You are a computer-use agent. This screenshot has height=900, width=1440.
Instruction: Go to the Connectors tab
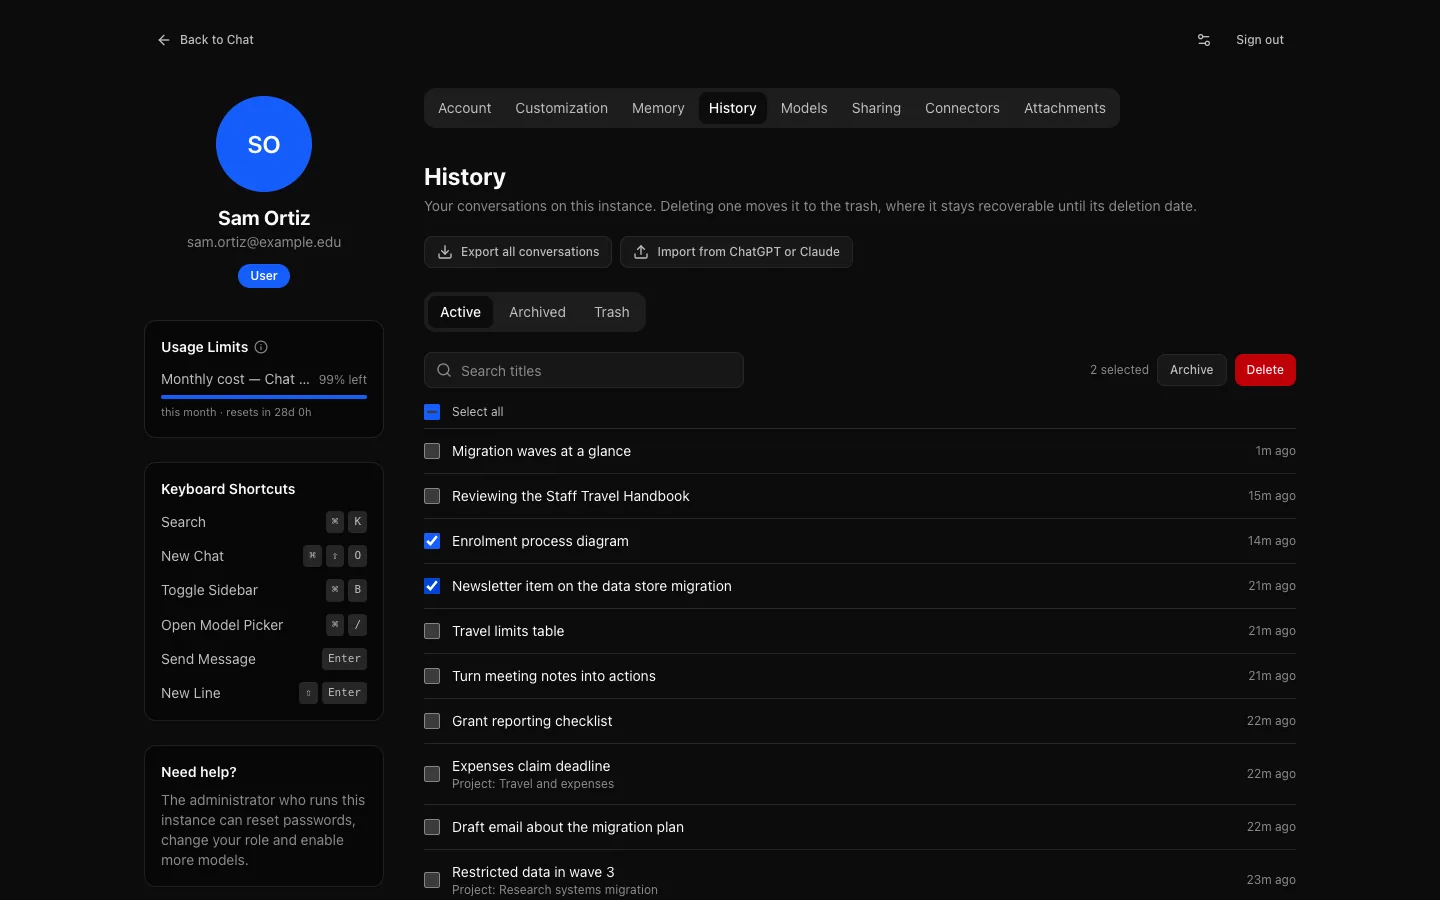[962, 108]
